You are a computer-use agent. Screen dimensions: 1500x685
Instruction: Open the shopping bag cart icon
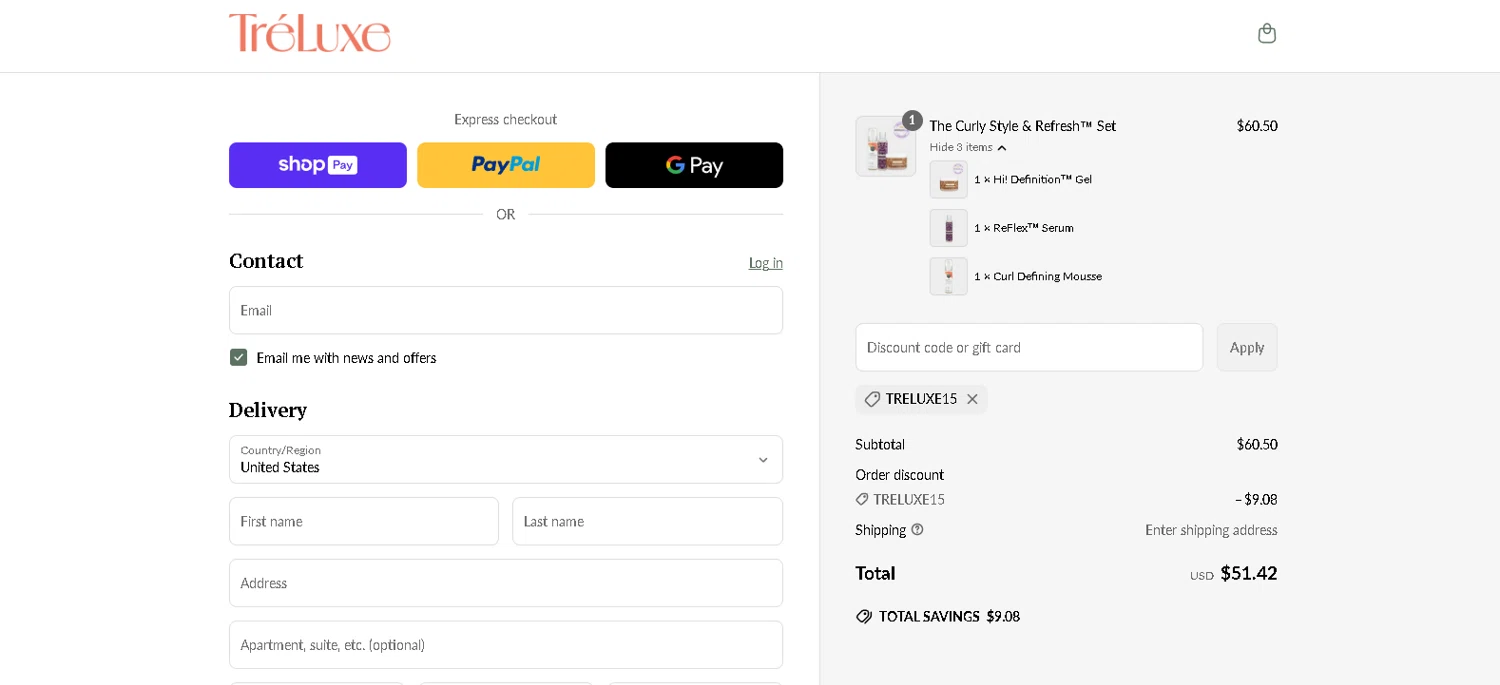pos(1266,33)
